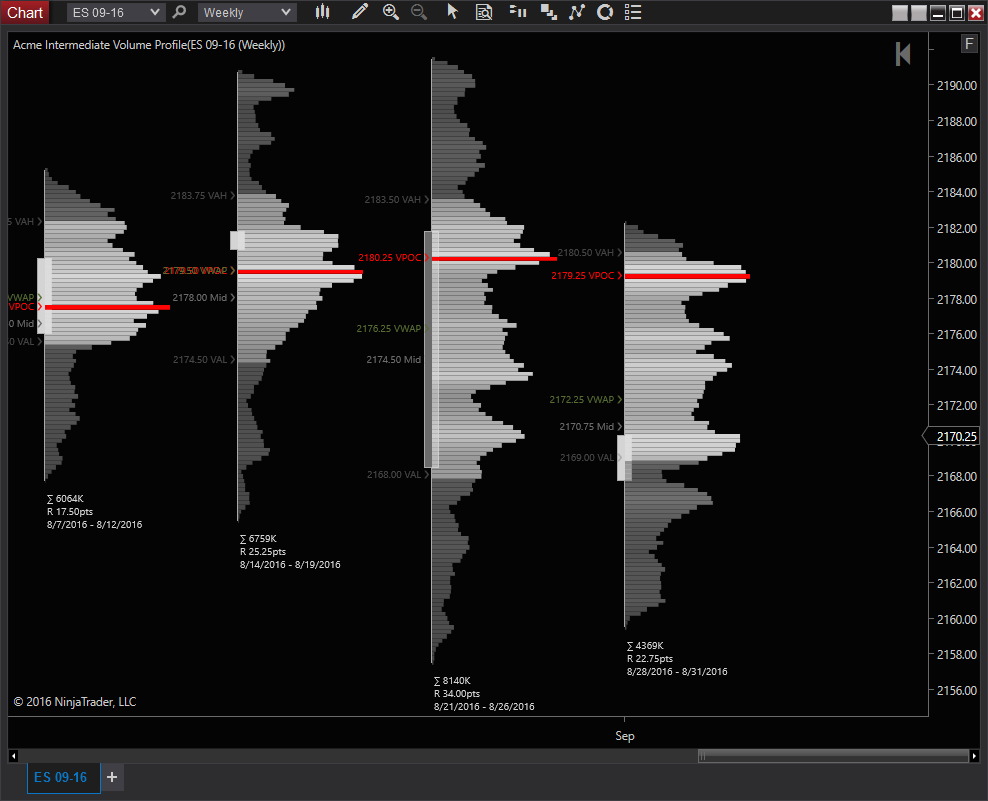Click the 2168.00 VAL label

pos(394,475)
